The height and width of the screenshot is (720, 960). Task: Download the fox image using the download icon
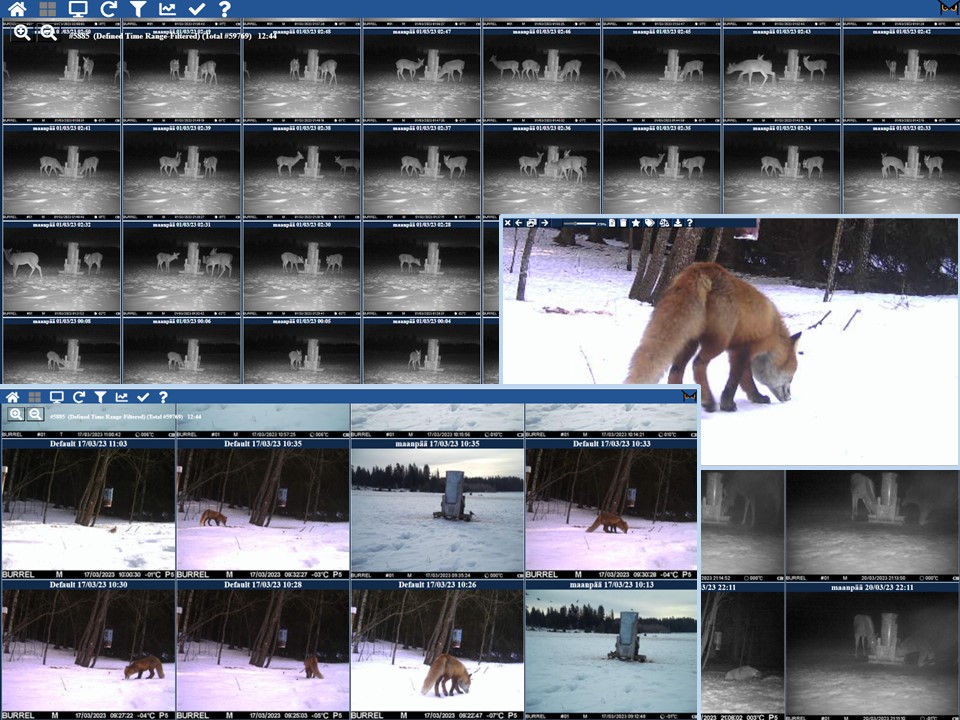677,223
